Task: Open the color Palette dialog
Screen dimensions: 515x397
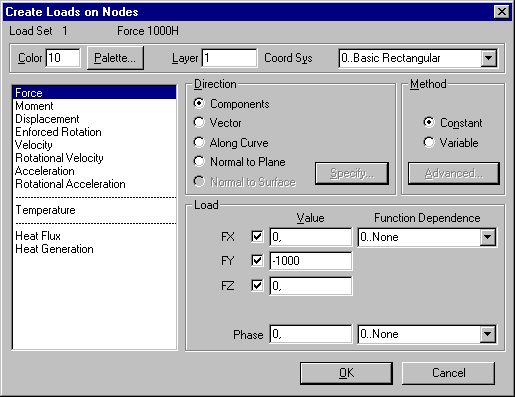Action: pos(115,58)
